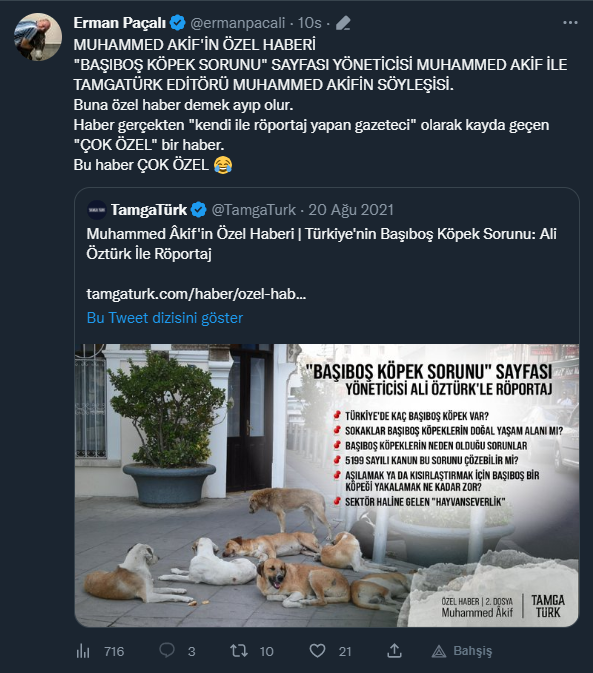
Task: Click TamgaTürk's verified badge
Action: point(198,210)
